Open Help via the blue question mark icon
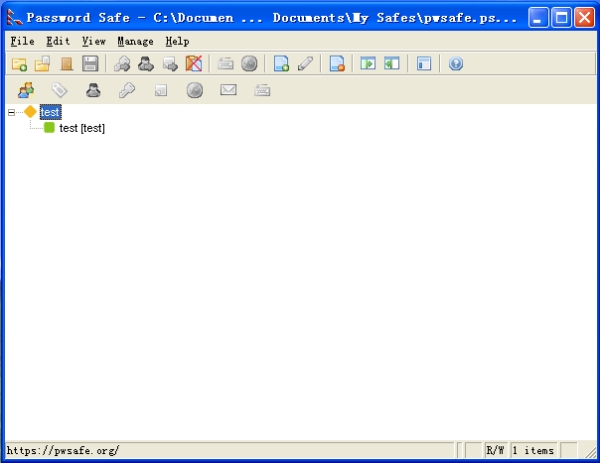This screenshot has height=463, width=600. click(456, 64)
